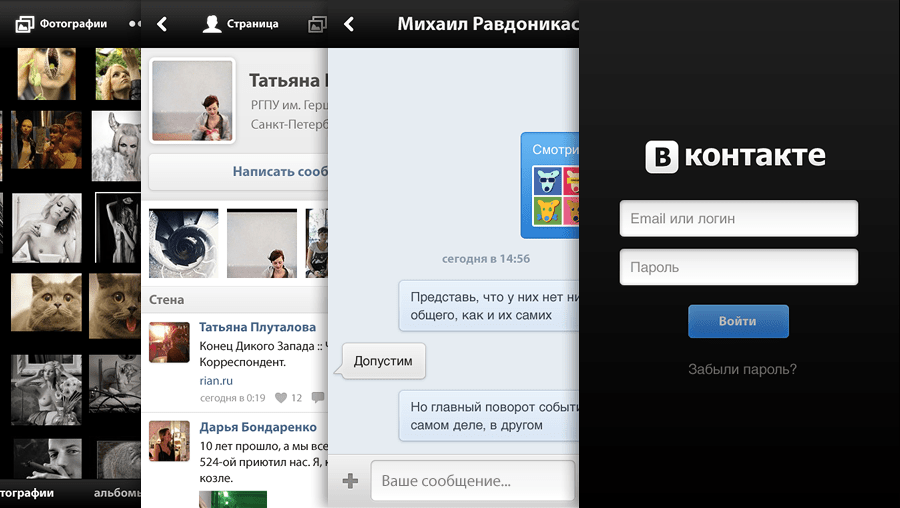900x508 pixels.
Task: Click сегодня в 0:19 post timestamp
Action: [x=232, y=398]
